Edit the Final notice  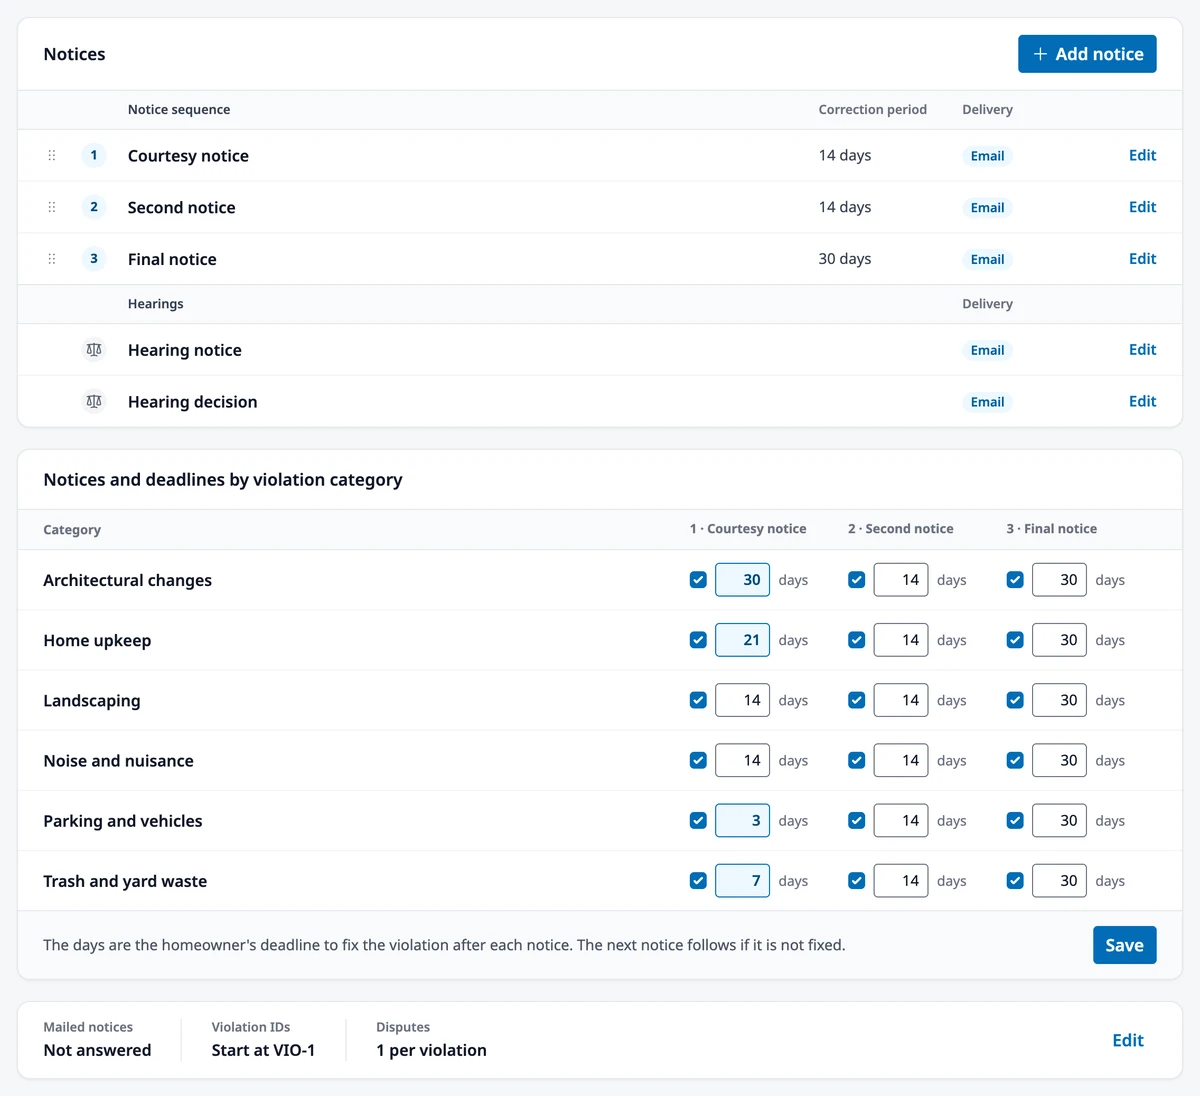click(x=1142, y=259)
